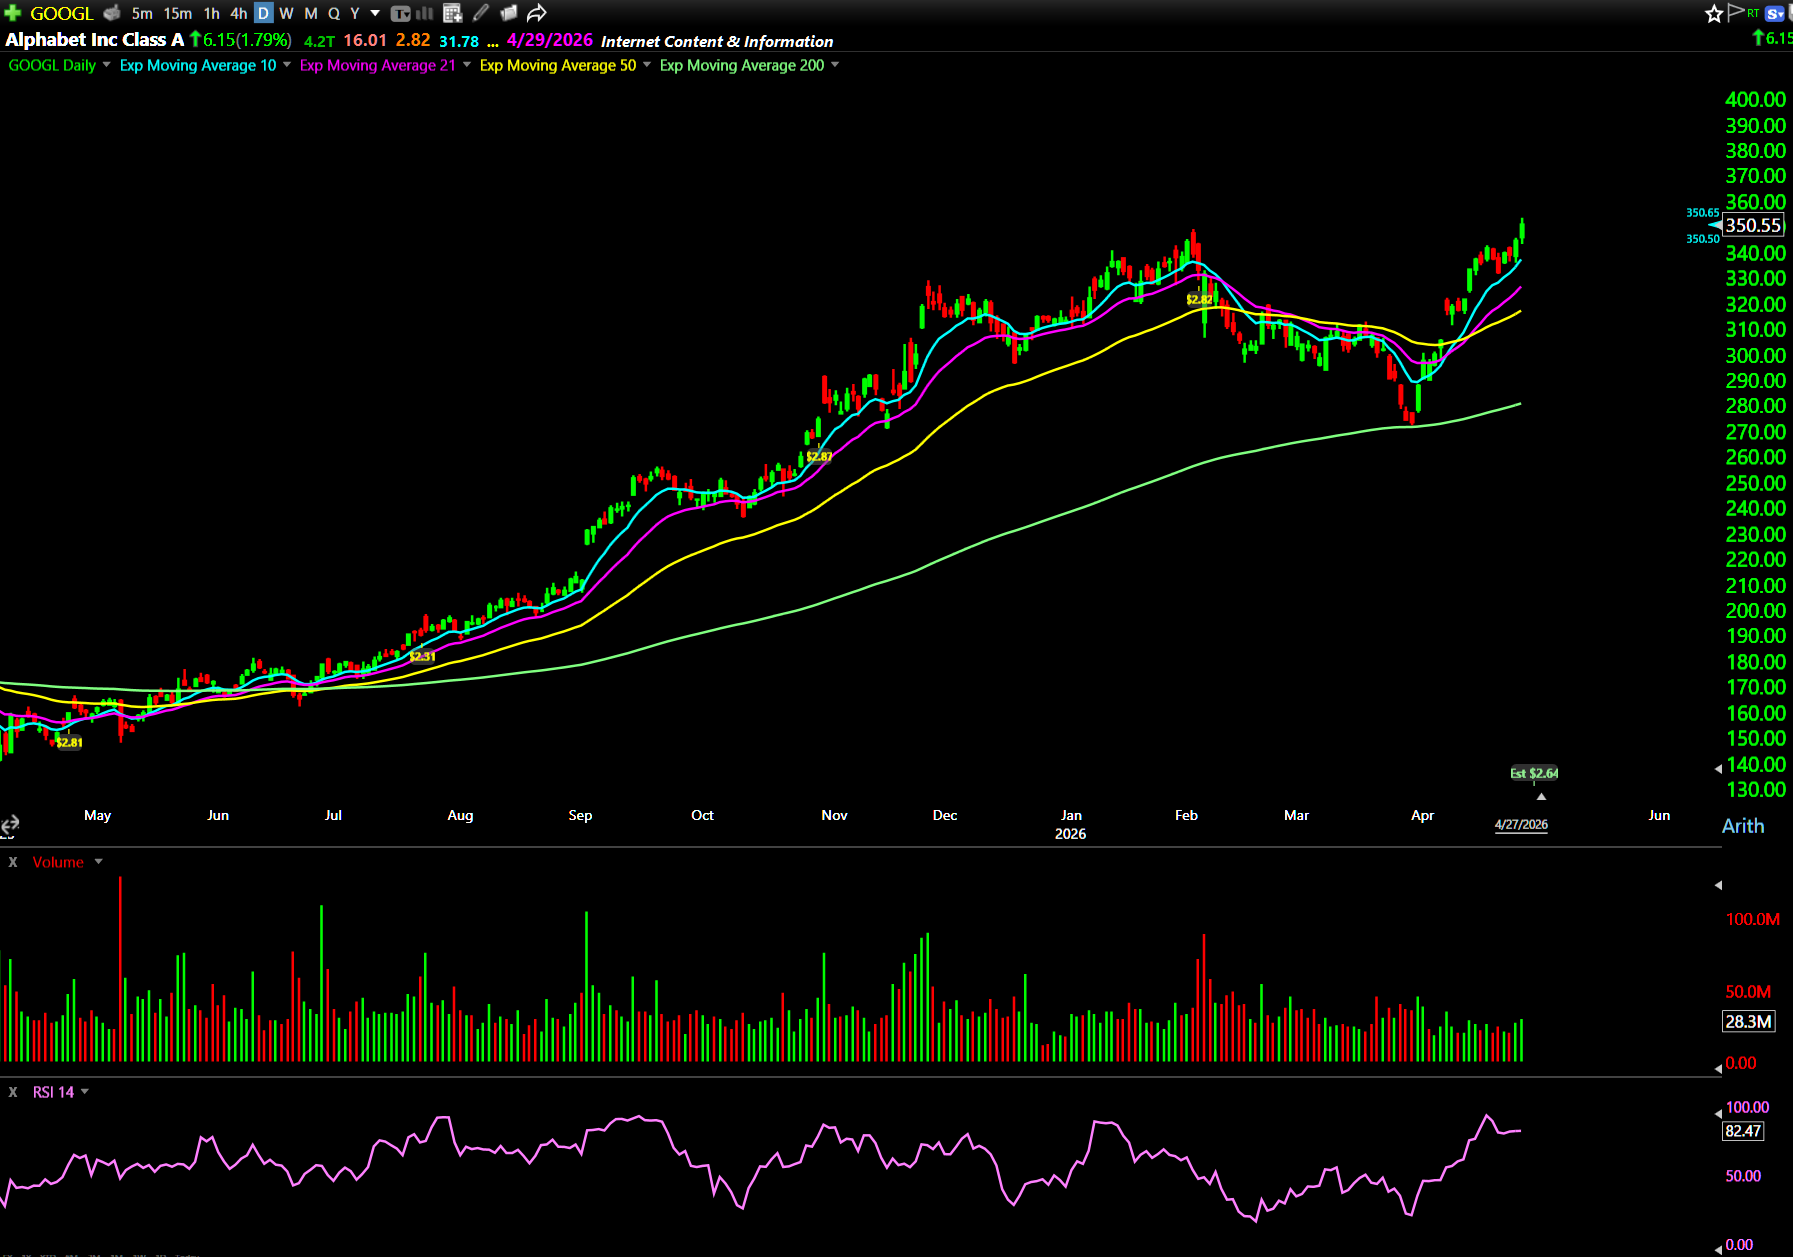The height and width of the screenshot is (1257, 1793).
Task: Click the Est $2.64 earnings marker
Action: pyautogui.click(x=1533, y=773)
